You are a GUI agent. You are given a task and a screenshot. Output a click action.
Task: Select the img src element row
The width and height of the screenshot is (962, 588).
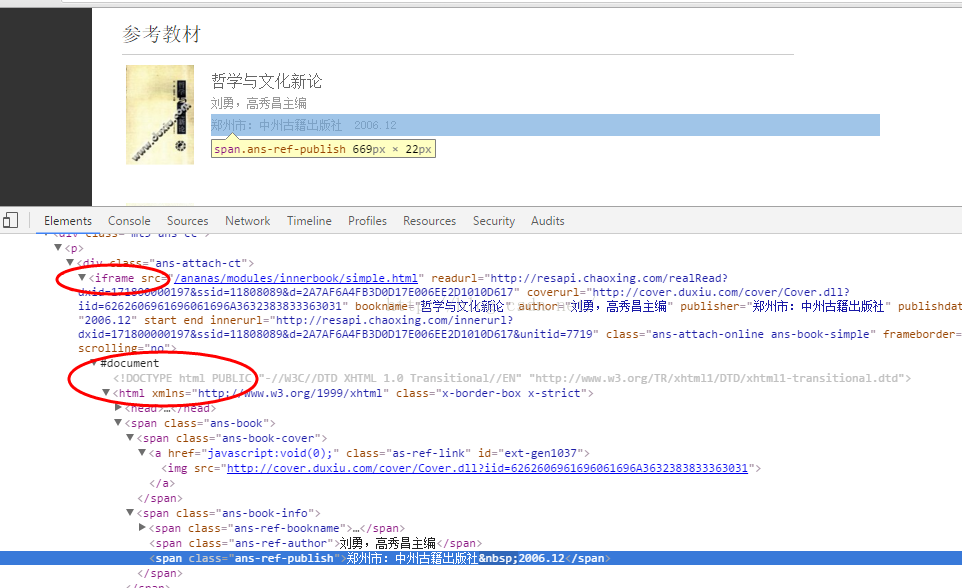point(461,468)
